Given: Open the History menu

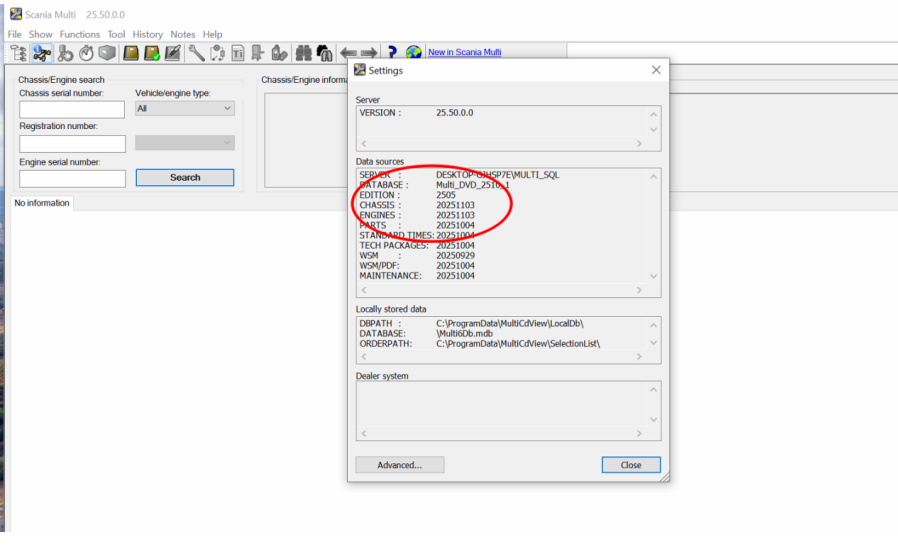Looking at the screenshot, I should [147, 34].
